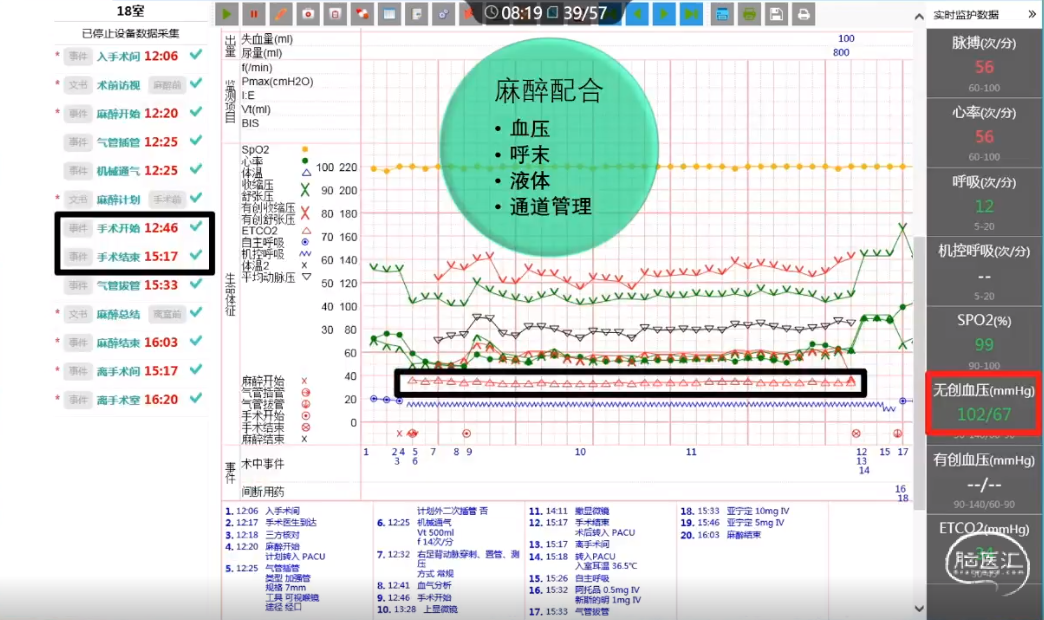
Task: Click the floppy disk save icon
Action: click(776, 14)
